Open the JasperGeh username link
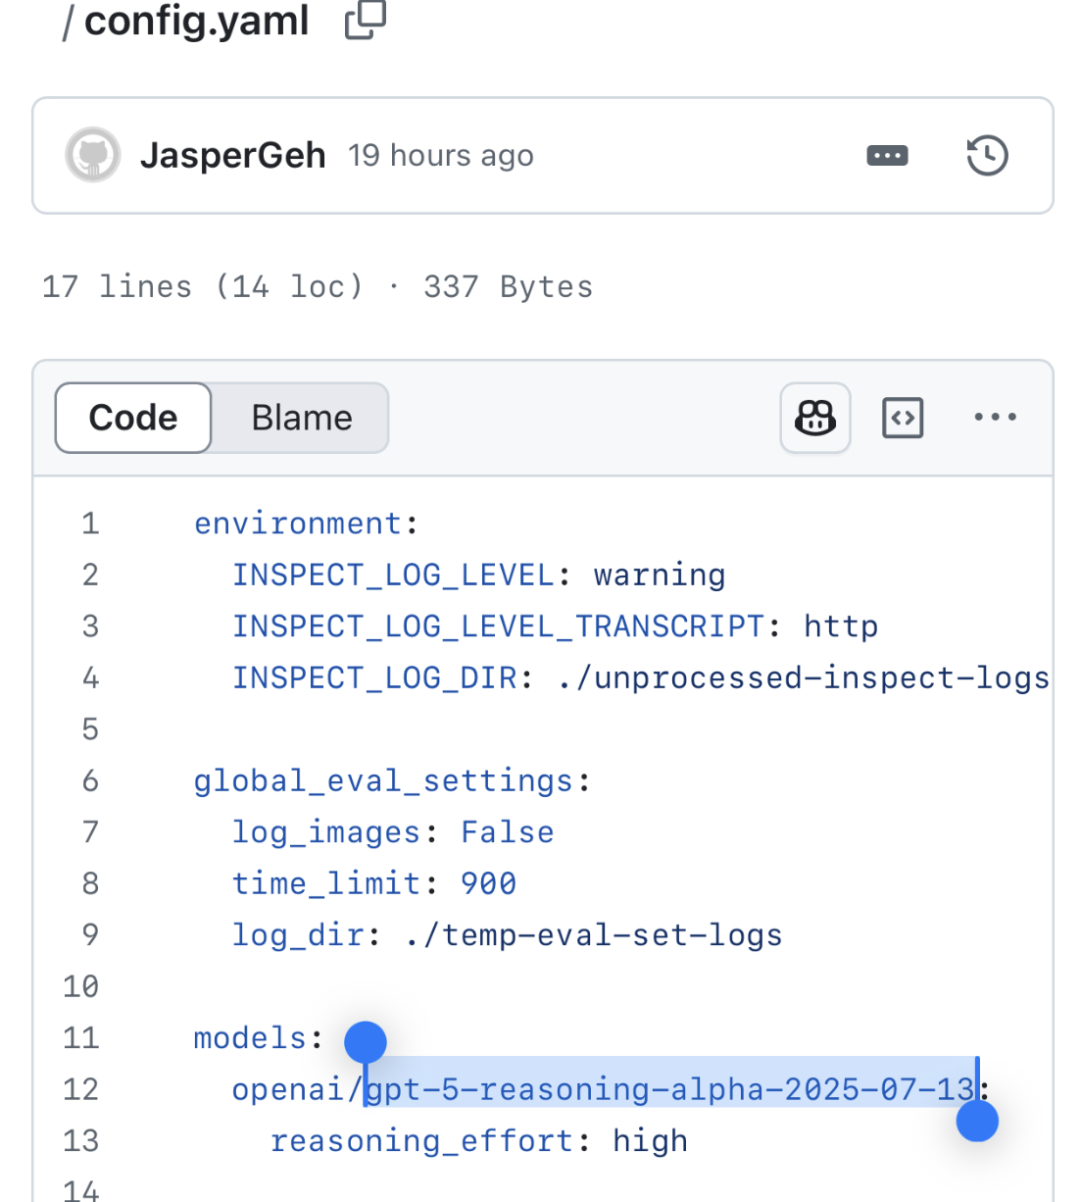 point(232,156)
